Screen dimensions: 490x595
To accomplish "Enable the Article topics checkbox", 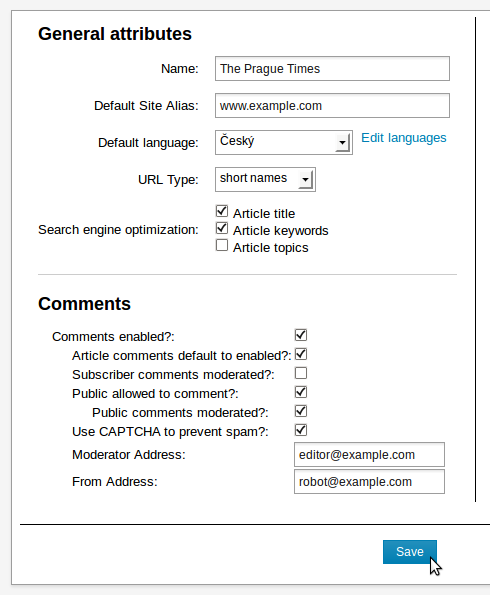I will pyautogui.click(x=222, y=246).
